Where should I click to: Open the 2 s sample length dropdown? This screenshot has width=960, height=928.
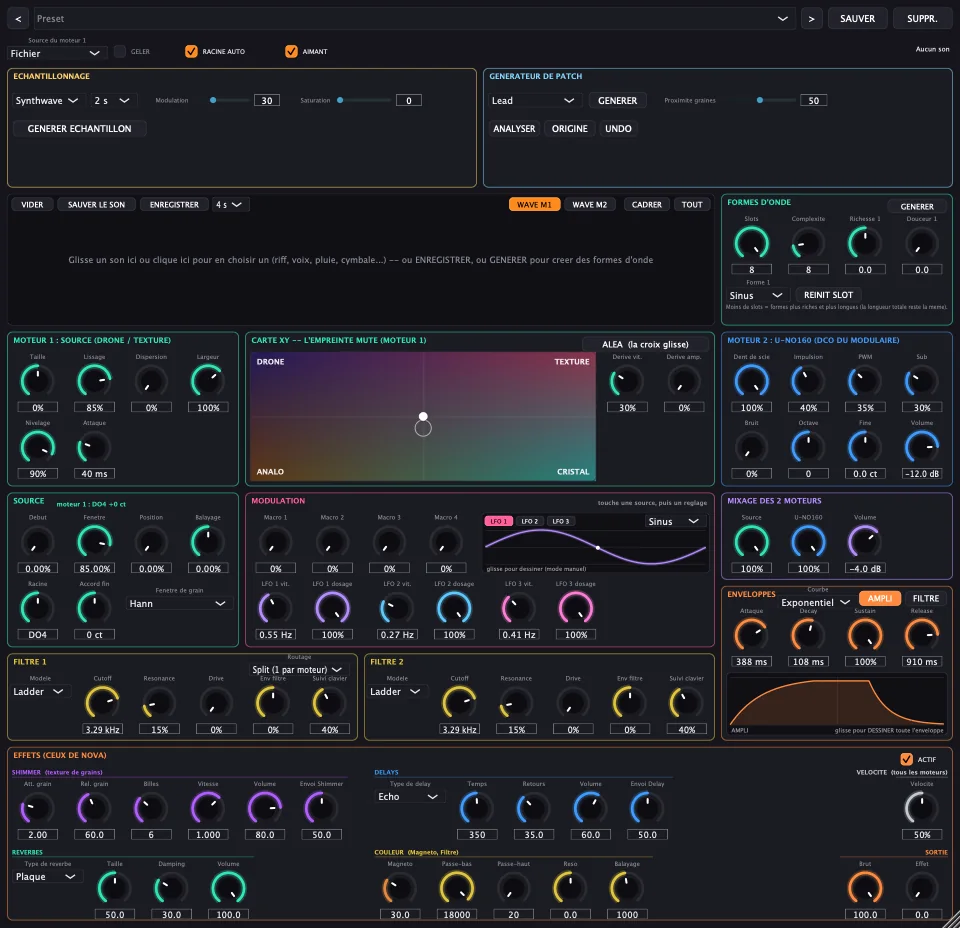(x=112, y=100)
